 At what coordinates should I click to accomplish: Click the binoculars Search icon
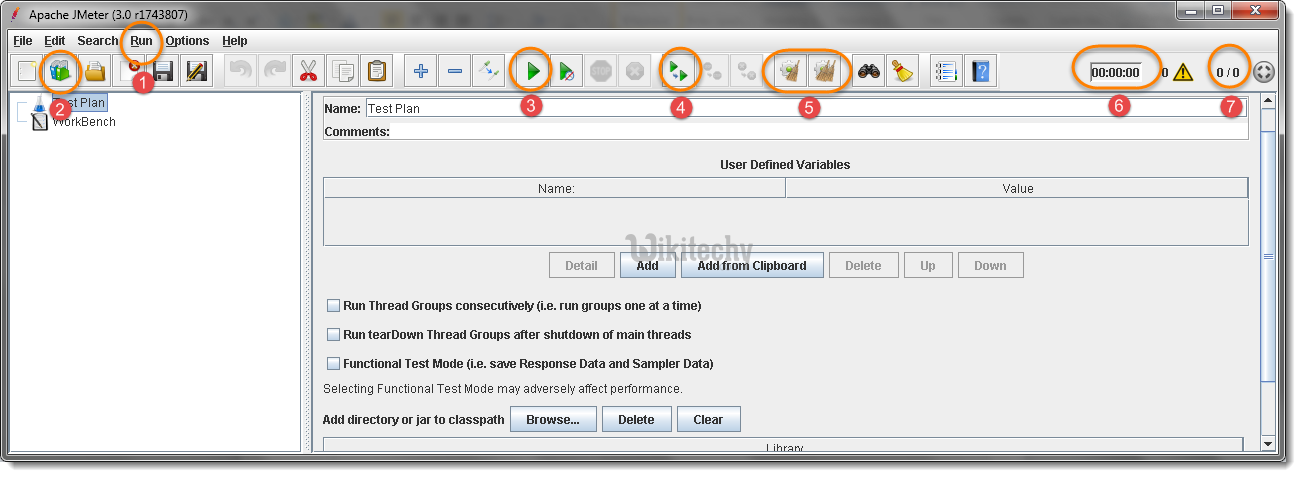click(x=869, y=71)
